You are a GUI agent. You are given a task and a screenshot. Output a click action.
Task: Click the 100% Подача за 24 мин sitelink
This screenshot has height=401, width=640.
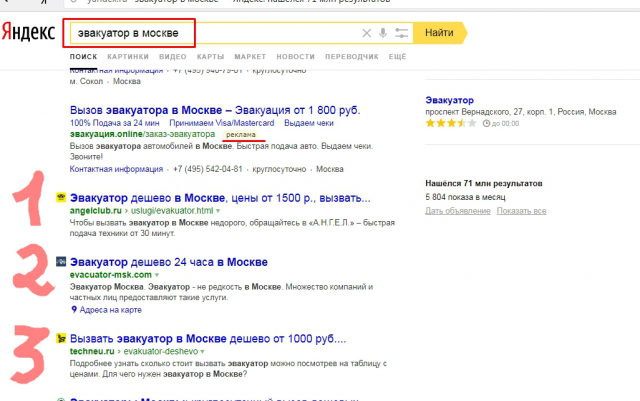[x=115, y=123]
